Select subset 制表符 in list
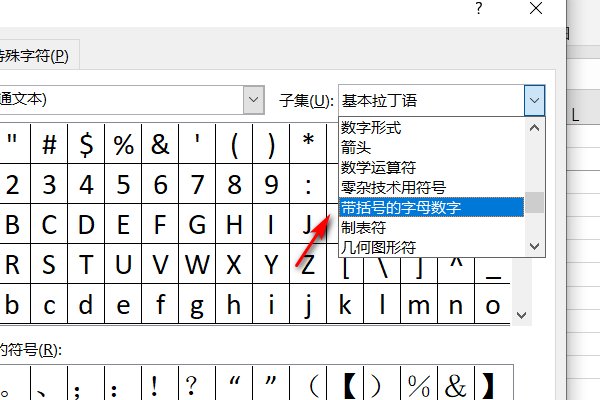Screen dimensions: 600x400 pos(432,227)
